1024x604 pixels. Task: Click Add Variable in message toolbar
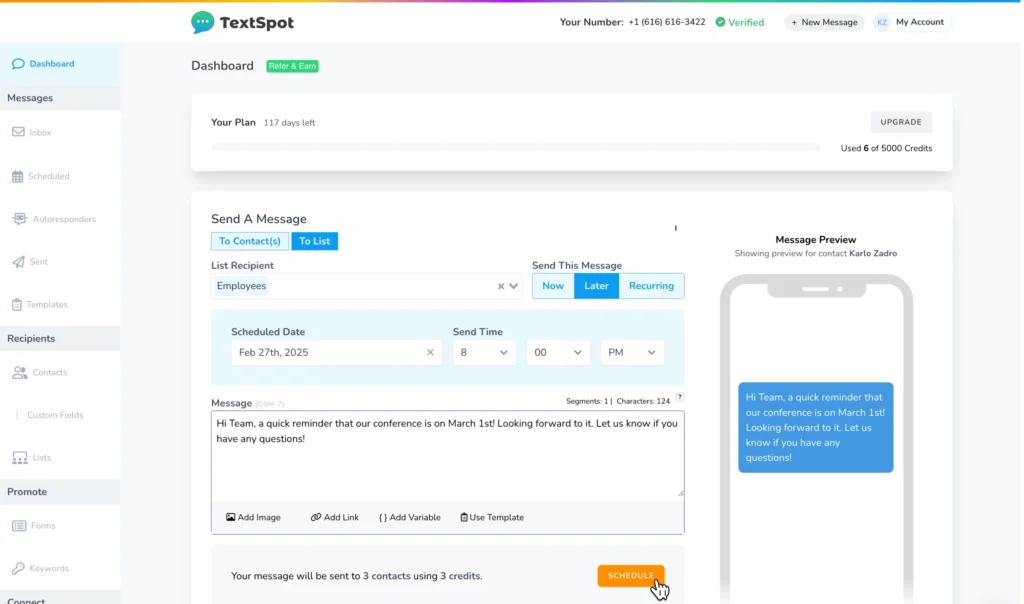click(409, 517)
